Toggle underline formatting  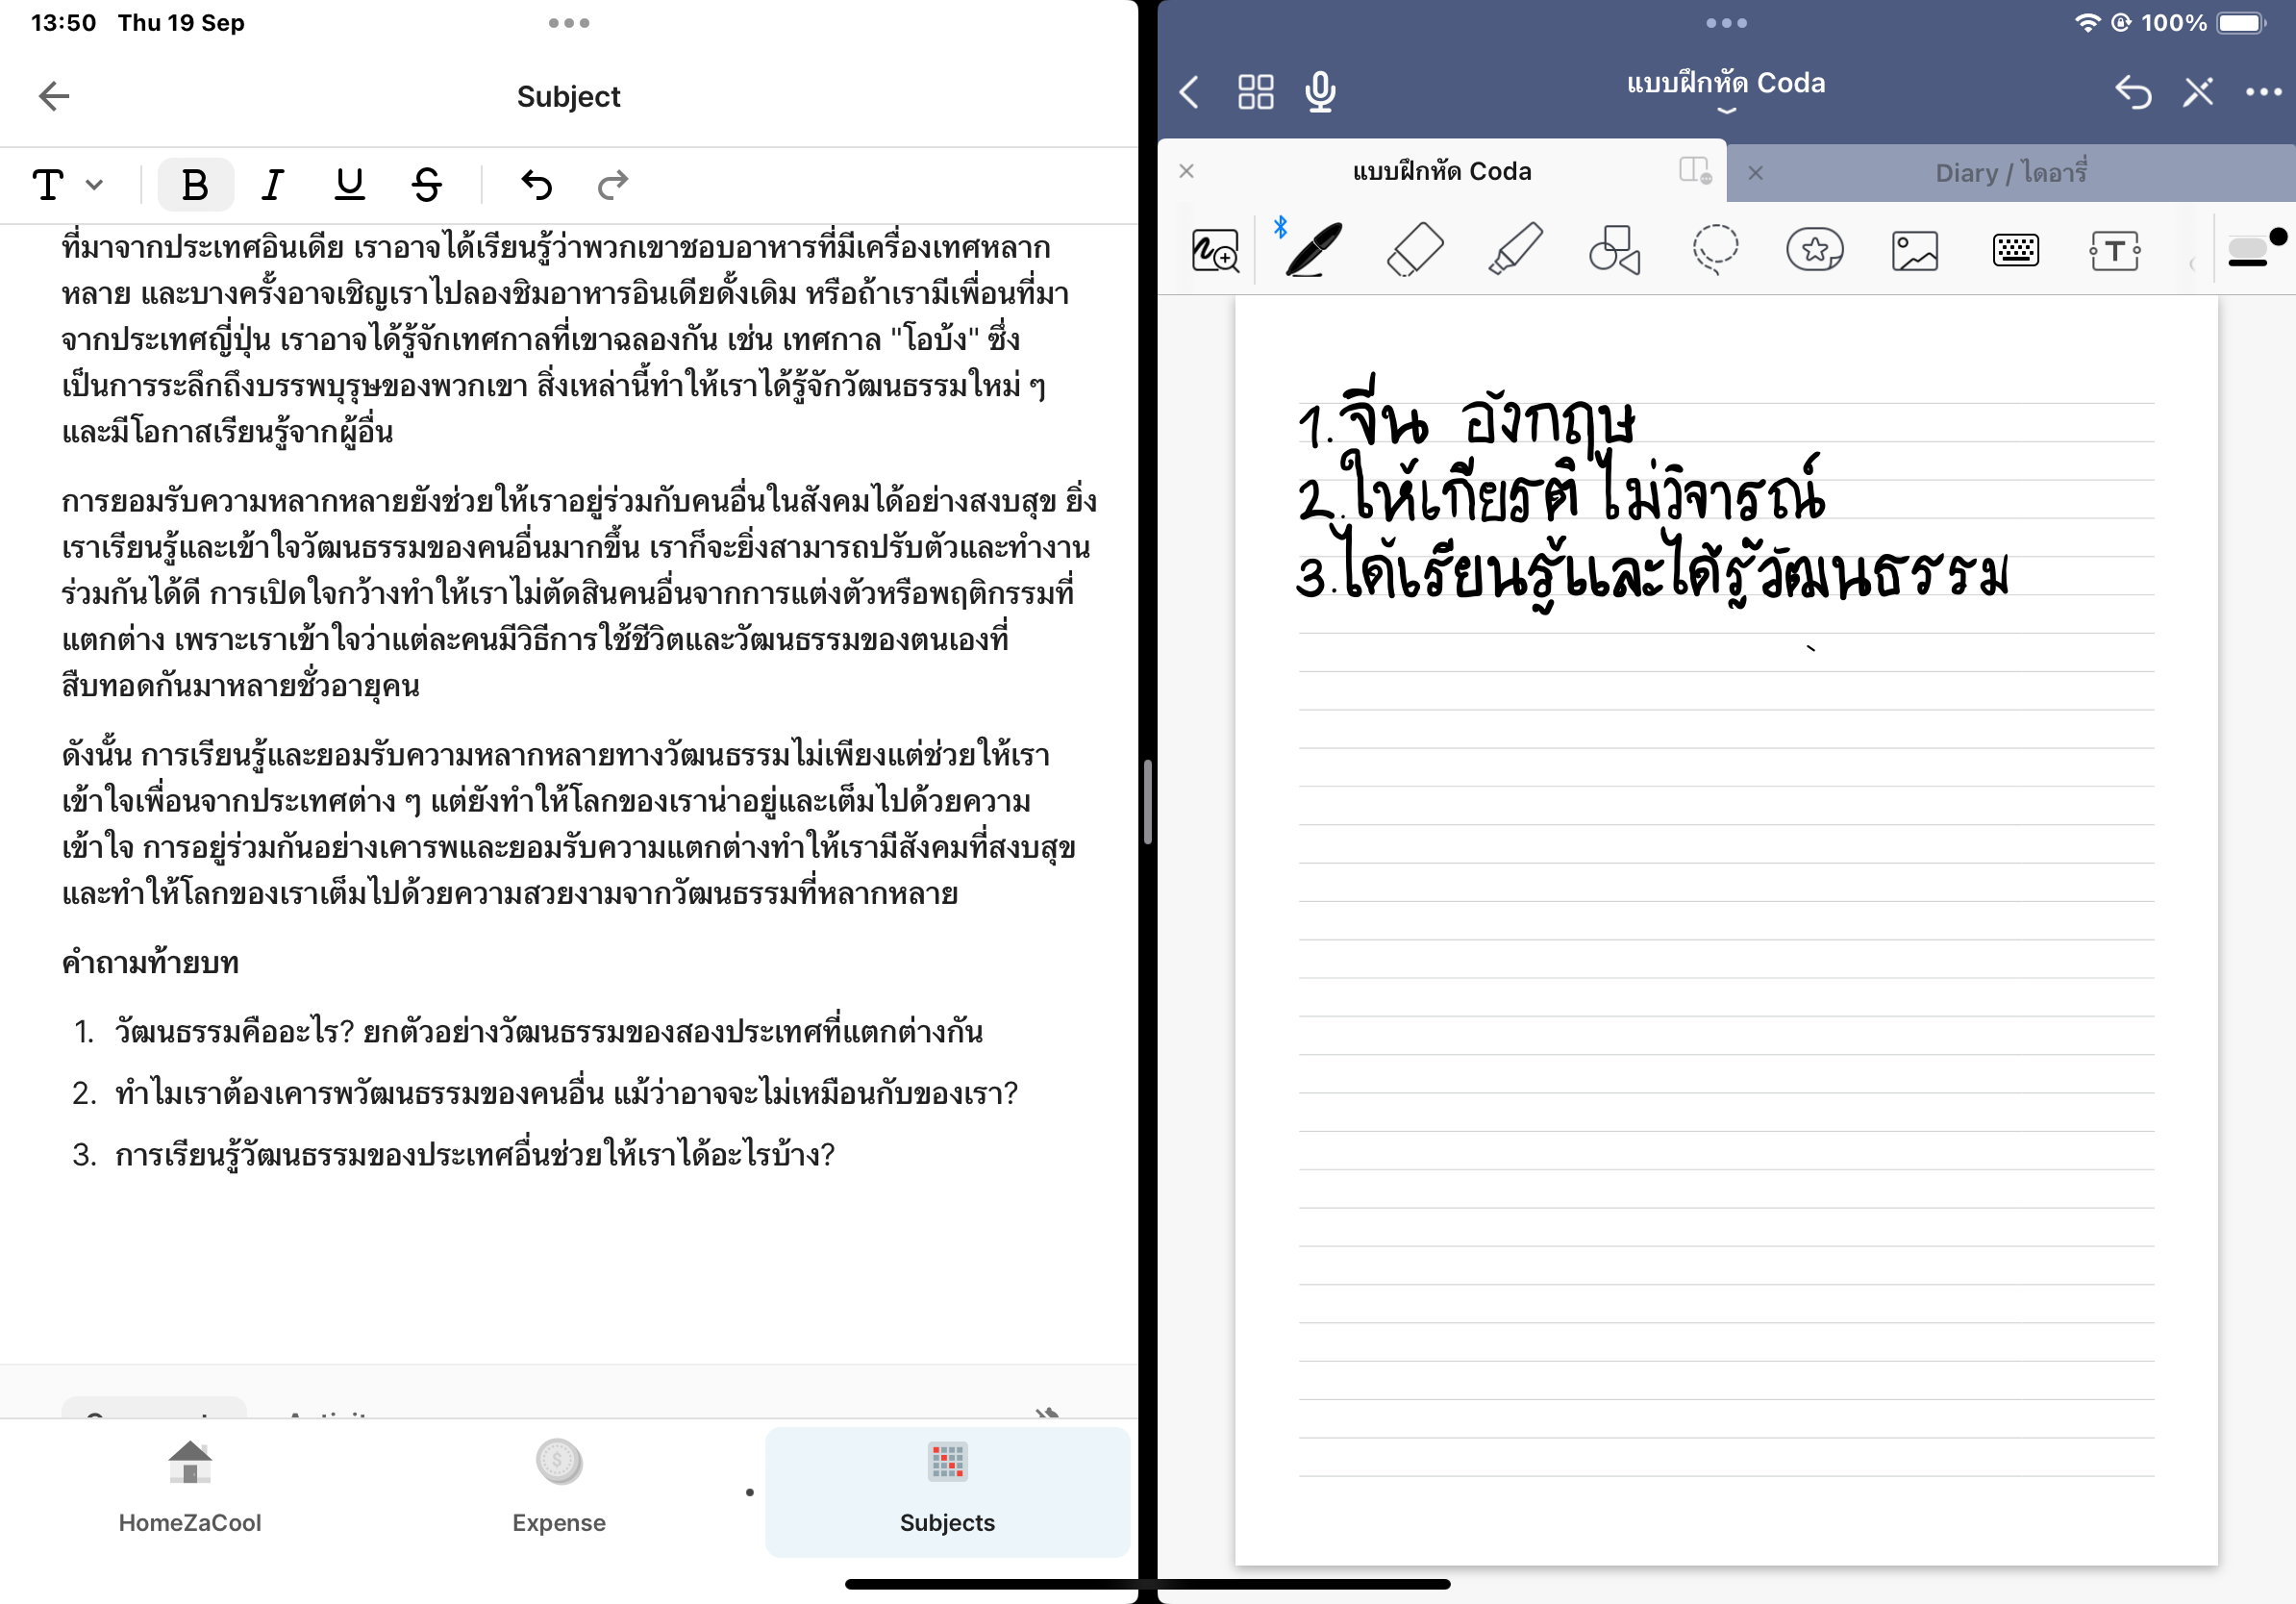click(x=349, y=185)
